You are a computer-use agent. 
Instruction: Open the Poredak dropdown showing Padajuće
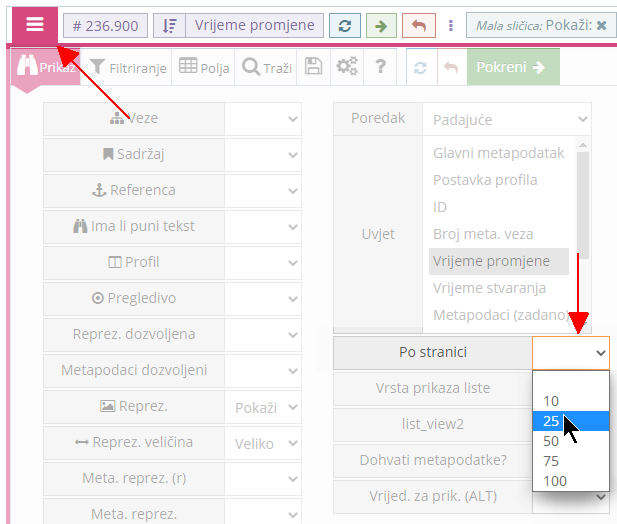pos(507,119)
